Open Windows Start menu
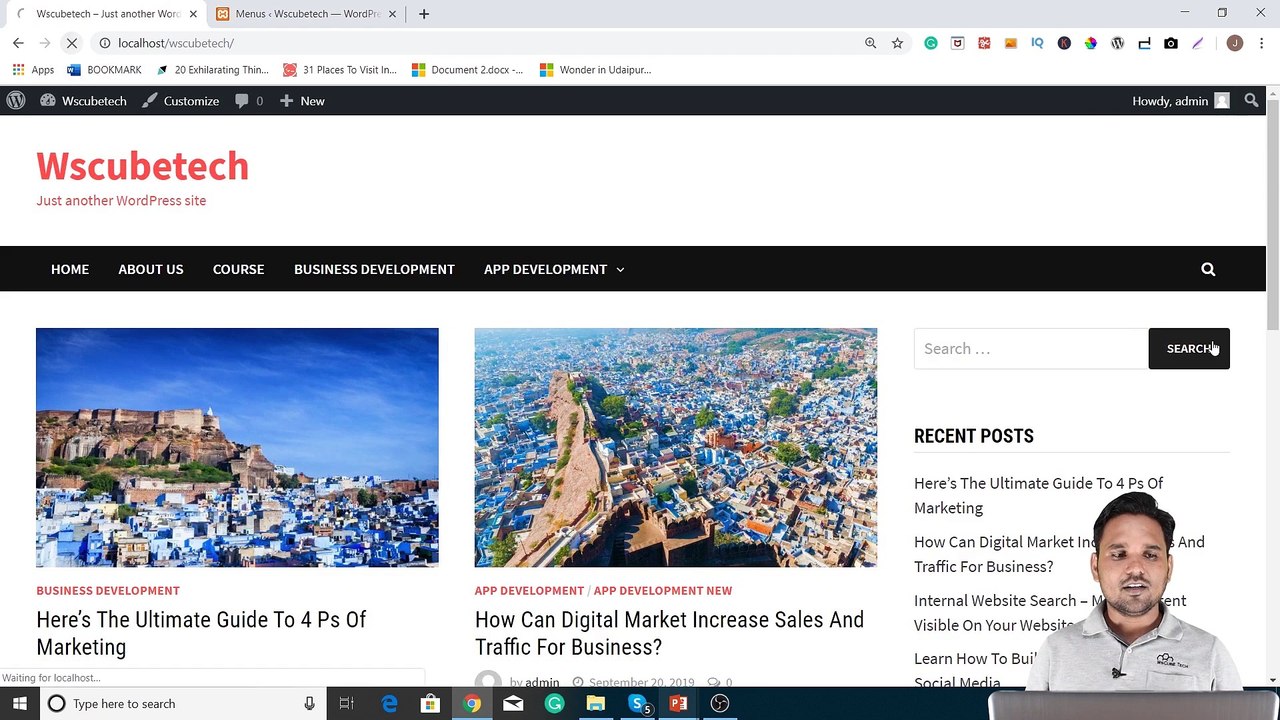1280x720 pixels. point(20,704)
